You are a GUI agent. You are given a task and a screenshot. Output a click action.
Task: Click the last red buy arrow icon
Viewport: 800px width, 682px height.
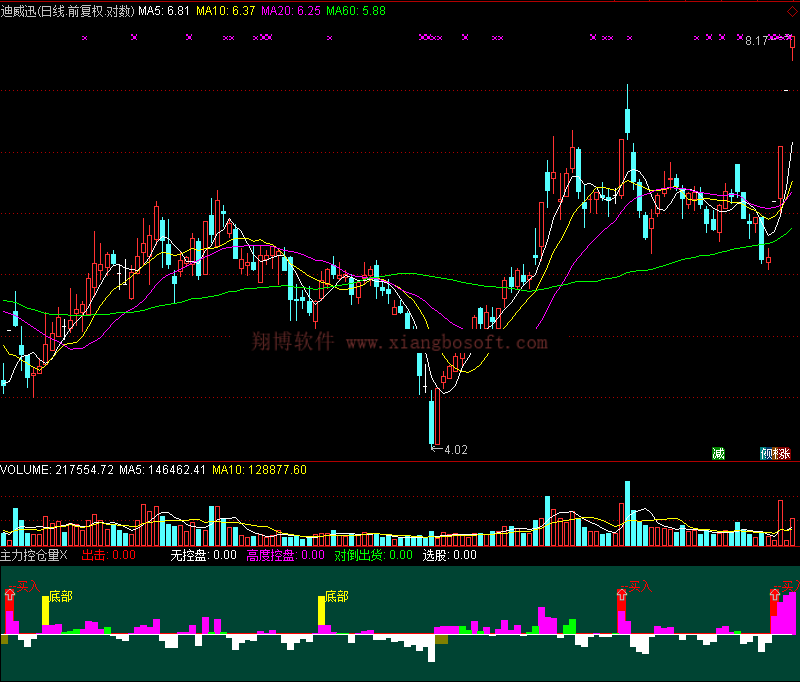click(x=775, y=594)
